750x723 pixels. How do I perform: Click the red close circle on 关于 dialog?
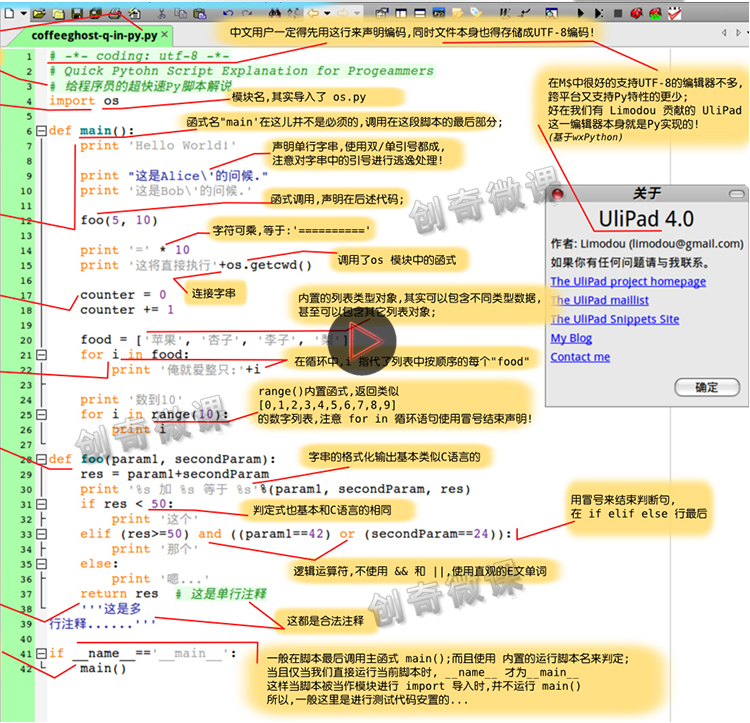[558, 194]
